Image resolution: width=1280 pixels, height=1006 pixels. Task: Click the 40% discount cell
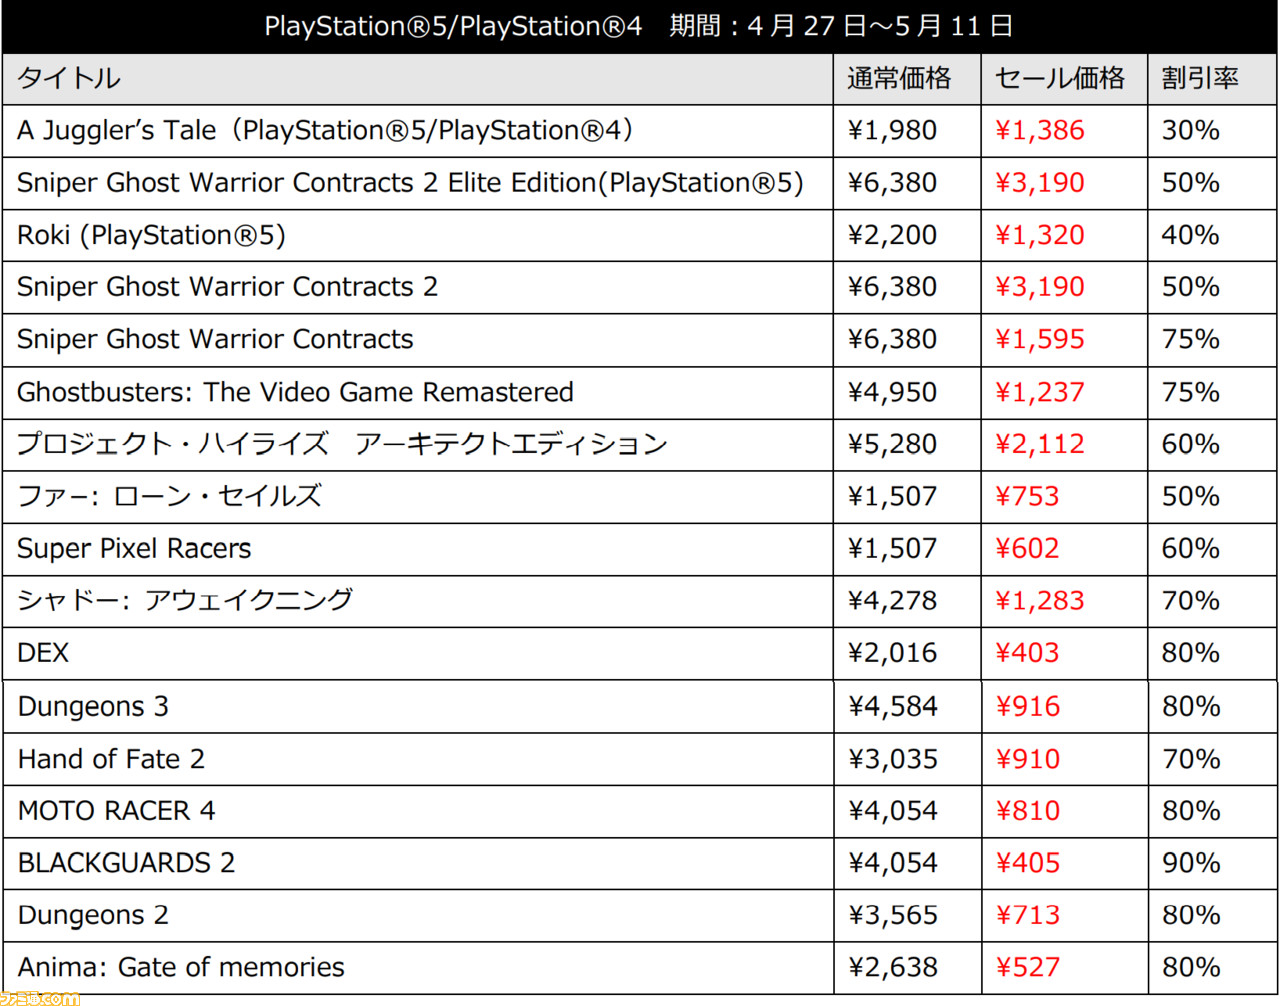[1212, 235]
